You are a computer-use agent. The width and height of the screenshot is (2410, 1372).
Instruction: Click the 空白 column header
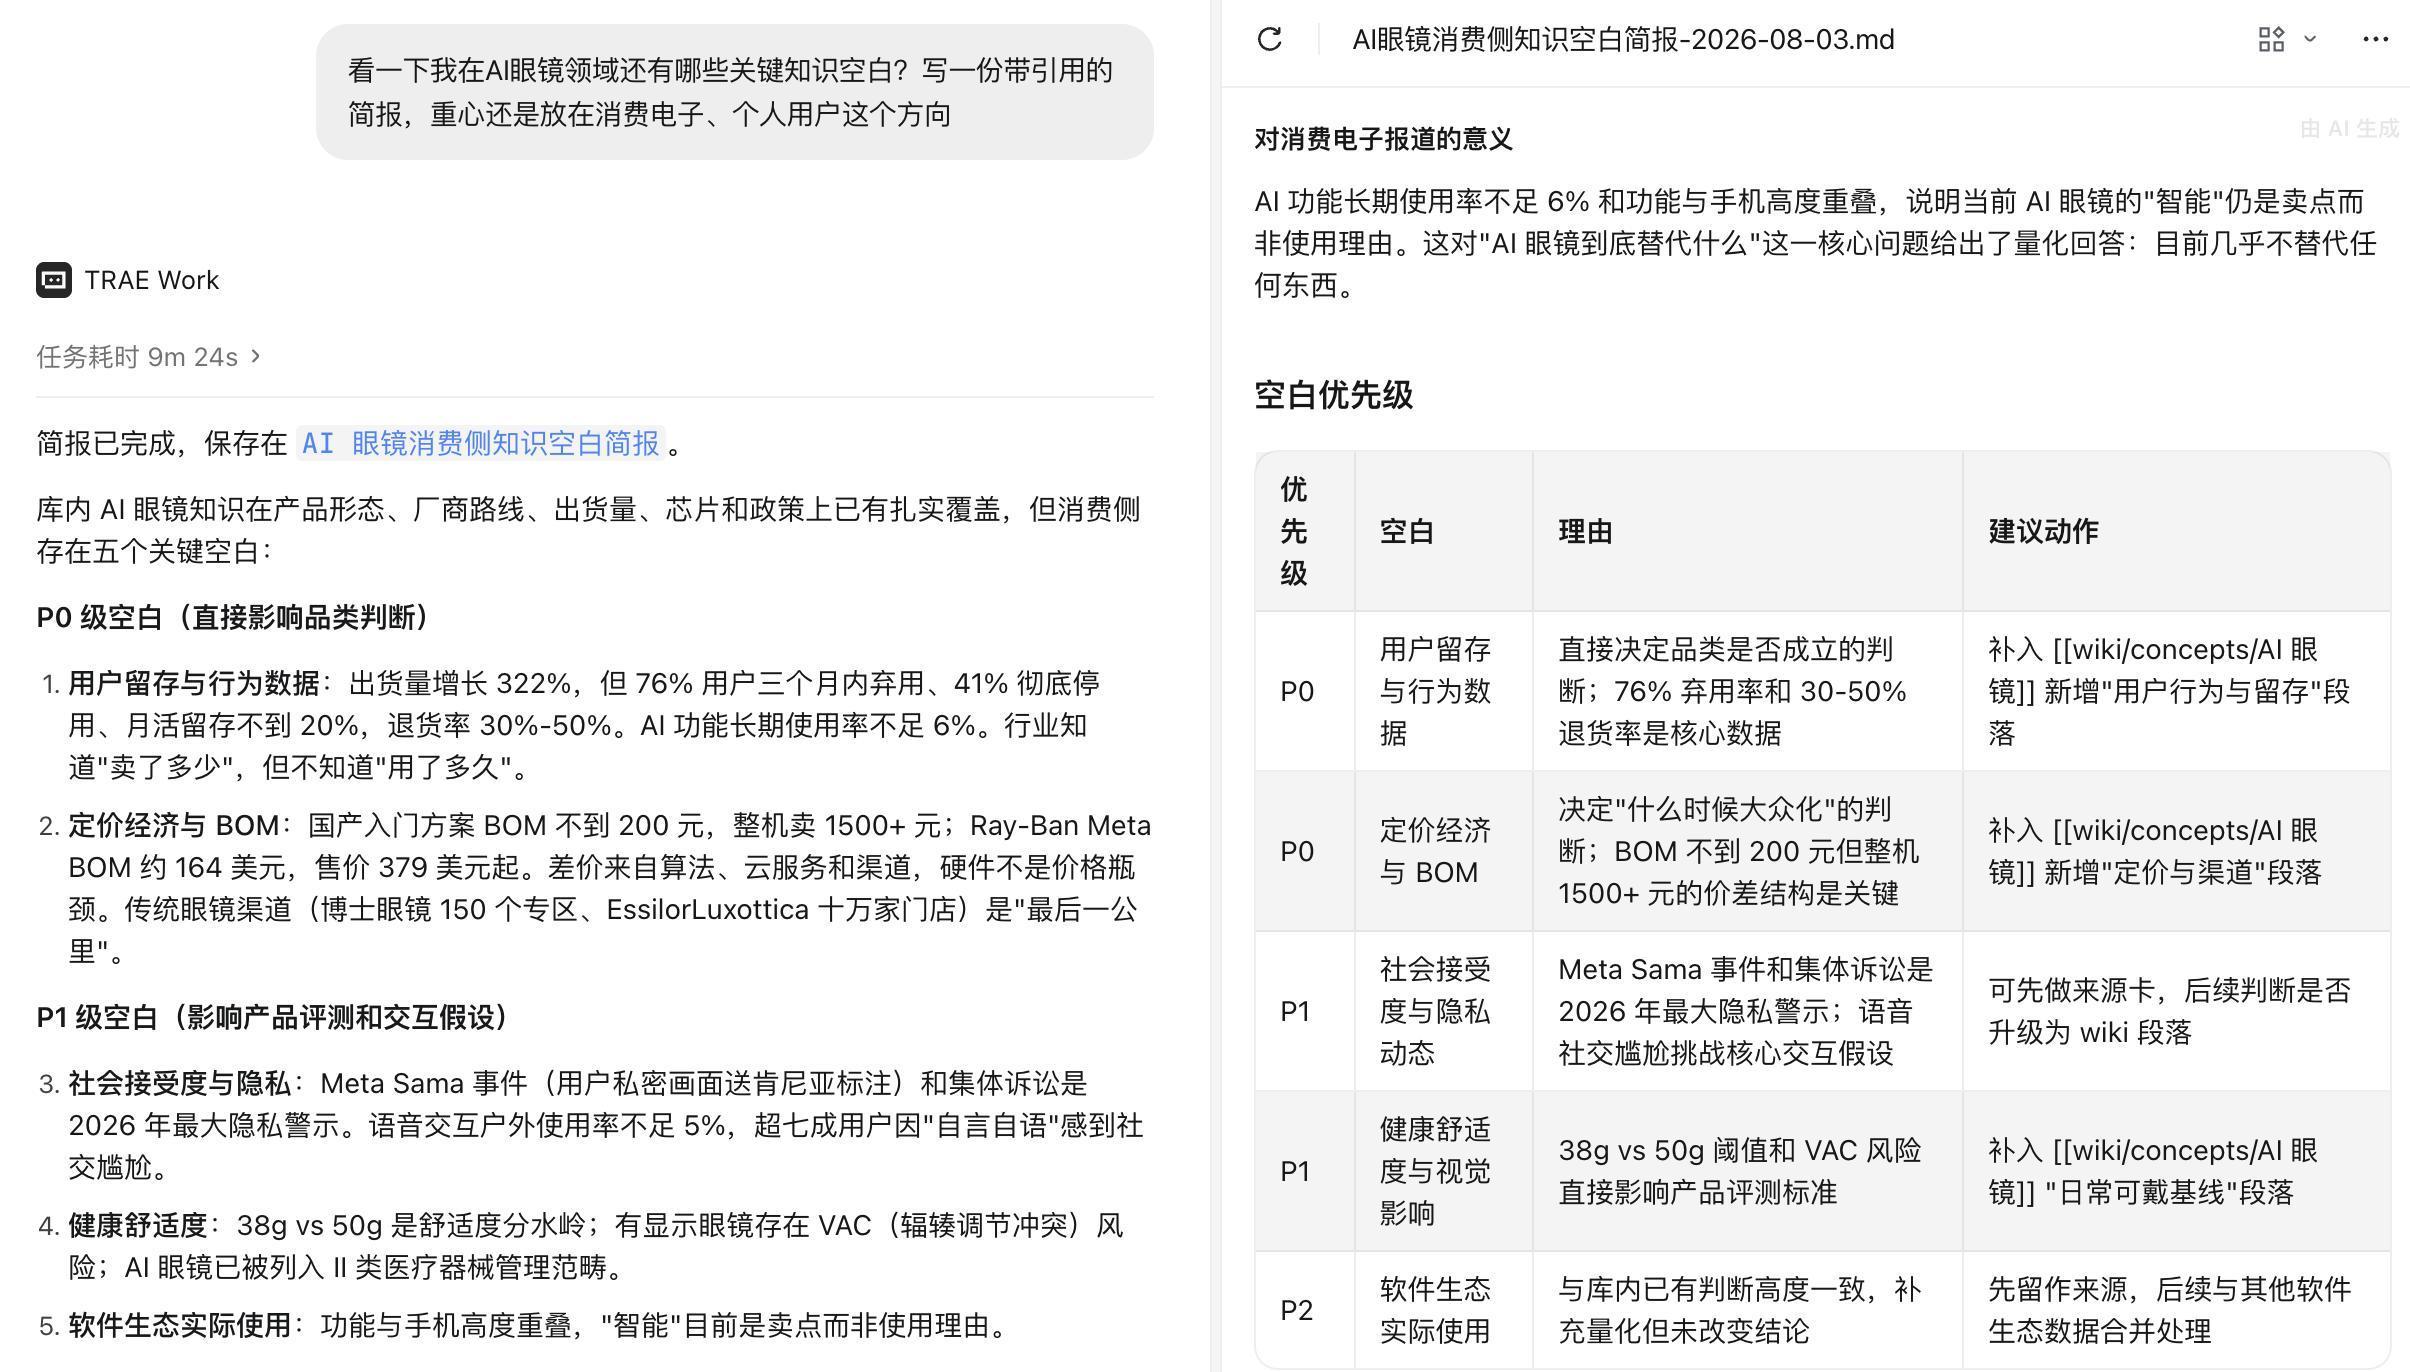[1444, 531]
